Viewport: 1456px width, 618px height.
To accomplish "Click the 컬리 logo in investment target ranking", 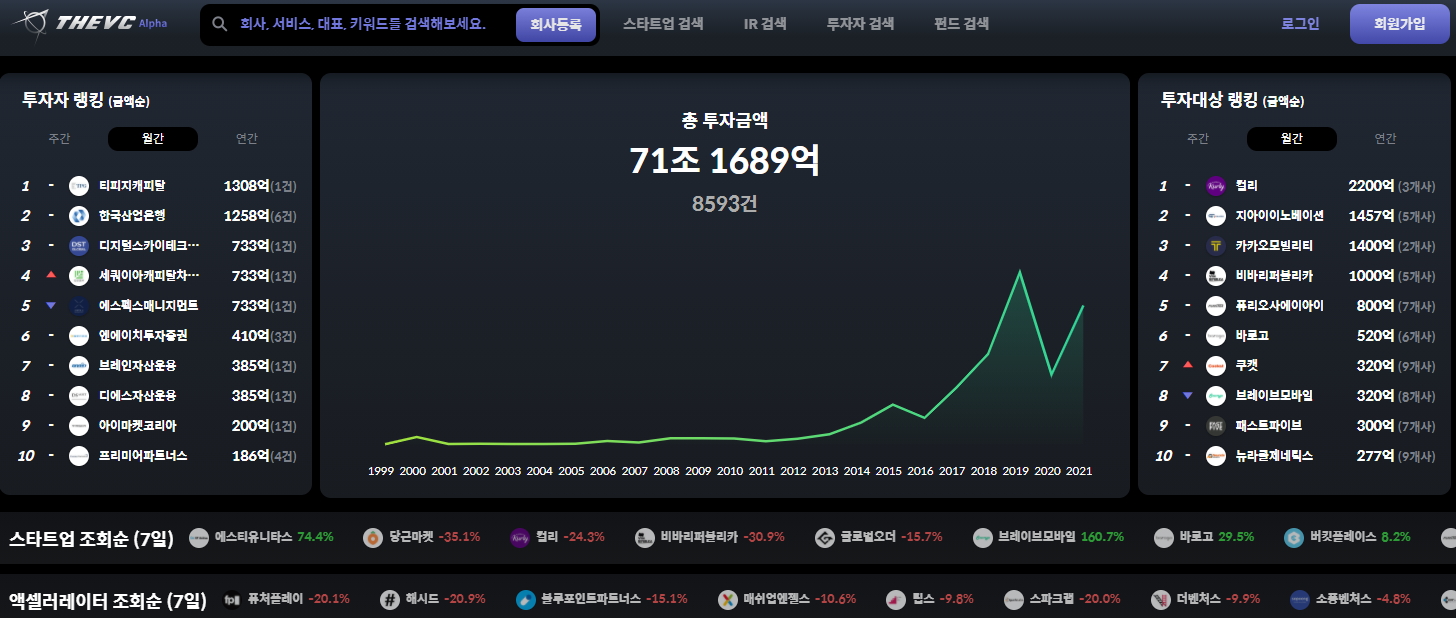I will [x=1216, y=186].
